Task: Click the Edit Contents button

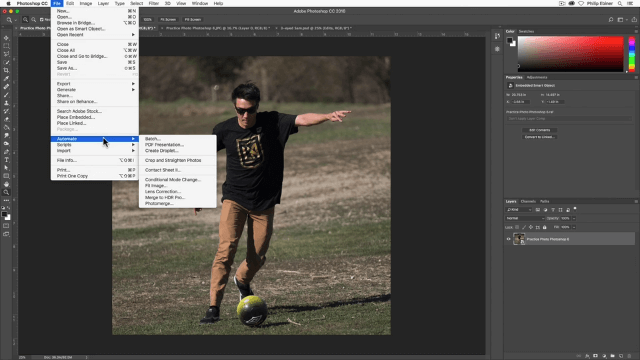Action: [x=540, y=130]
